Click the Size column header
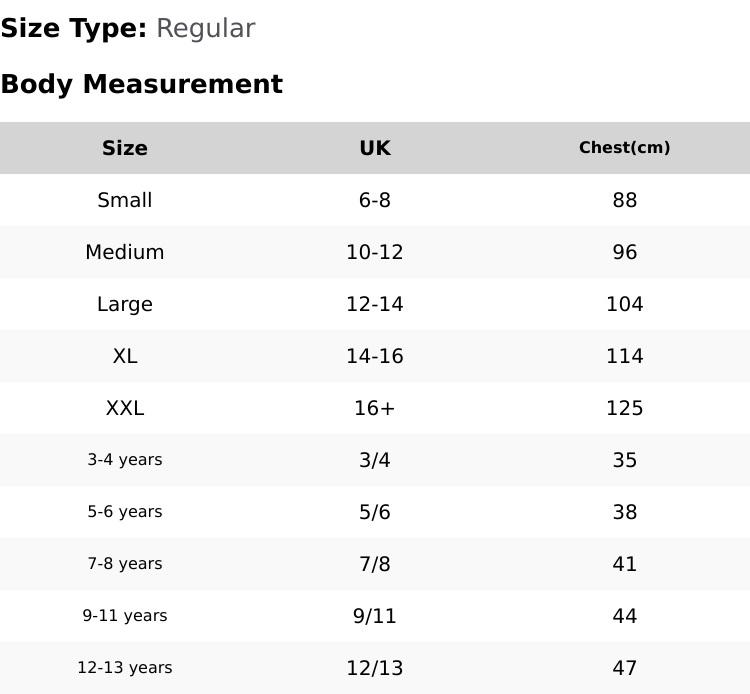This screenshot has width=750, height=694. (125, 148)
